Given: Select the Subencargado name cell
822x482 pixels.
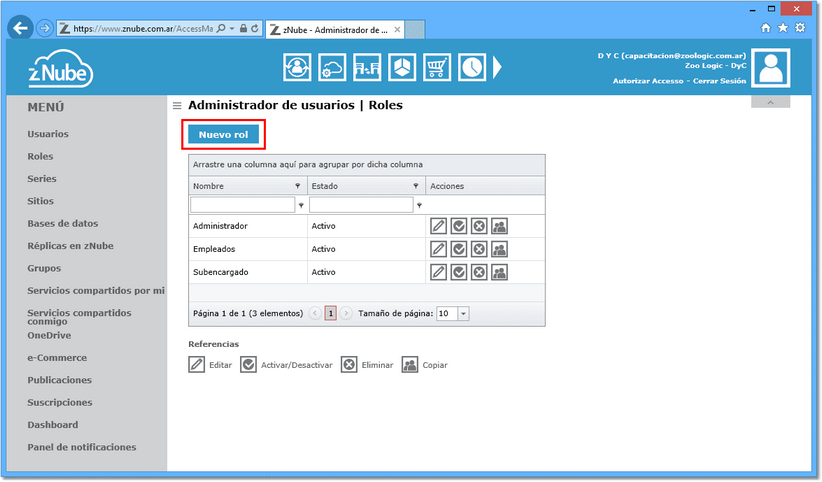Looking at the screenshot, I should click(247, 272).
